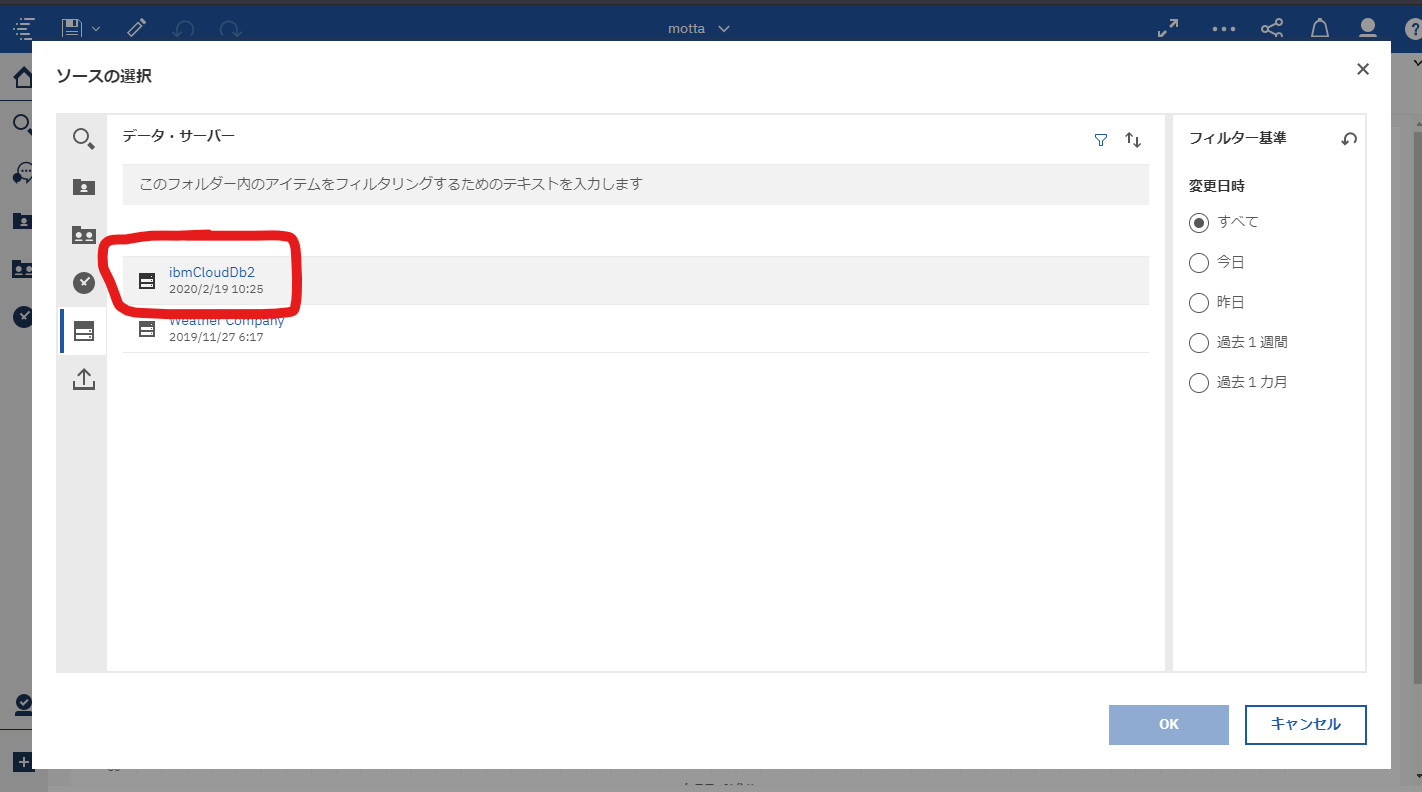Click the upload files icon in dialog sidebar
This screenshot has height=792, width=1422.
tap(84, 379)
